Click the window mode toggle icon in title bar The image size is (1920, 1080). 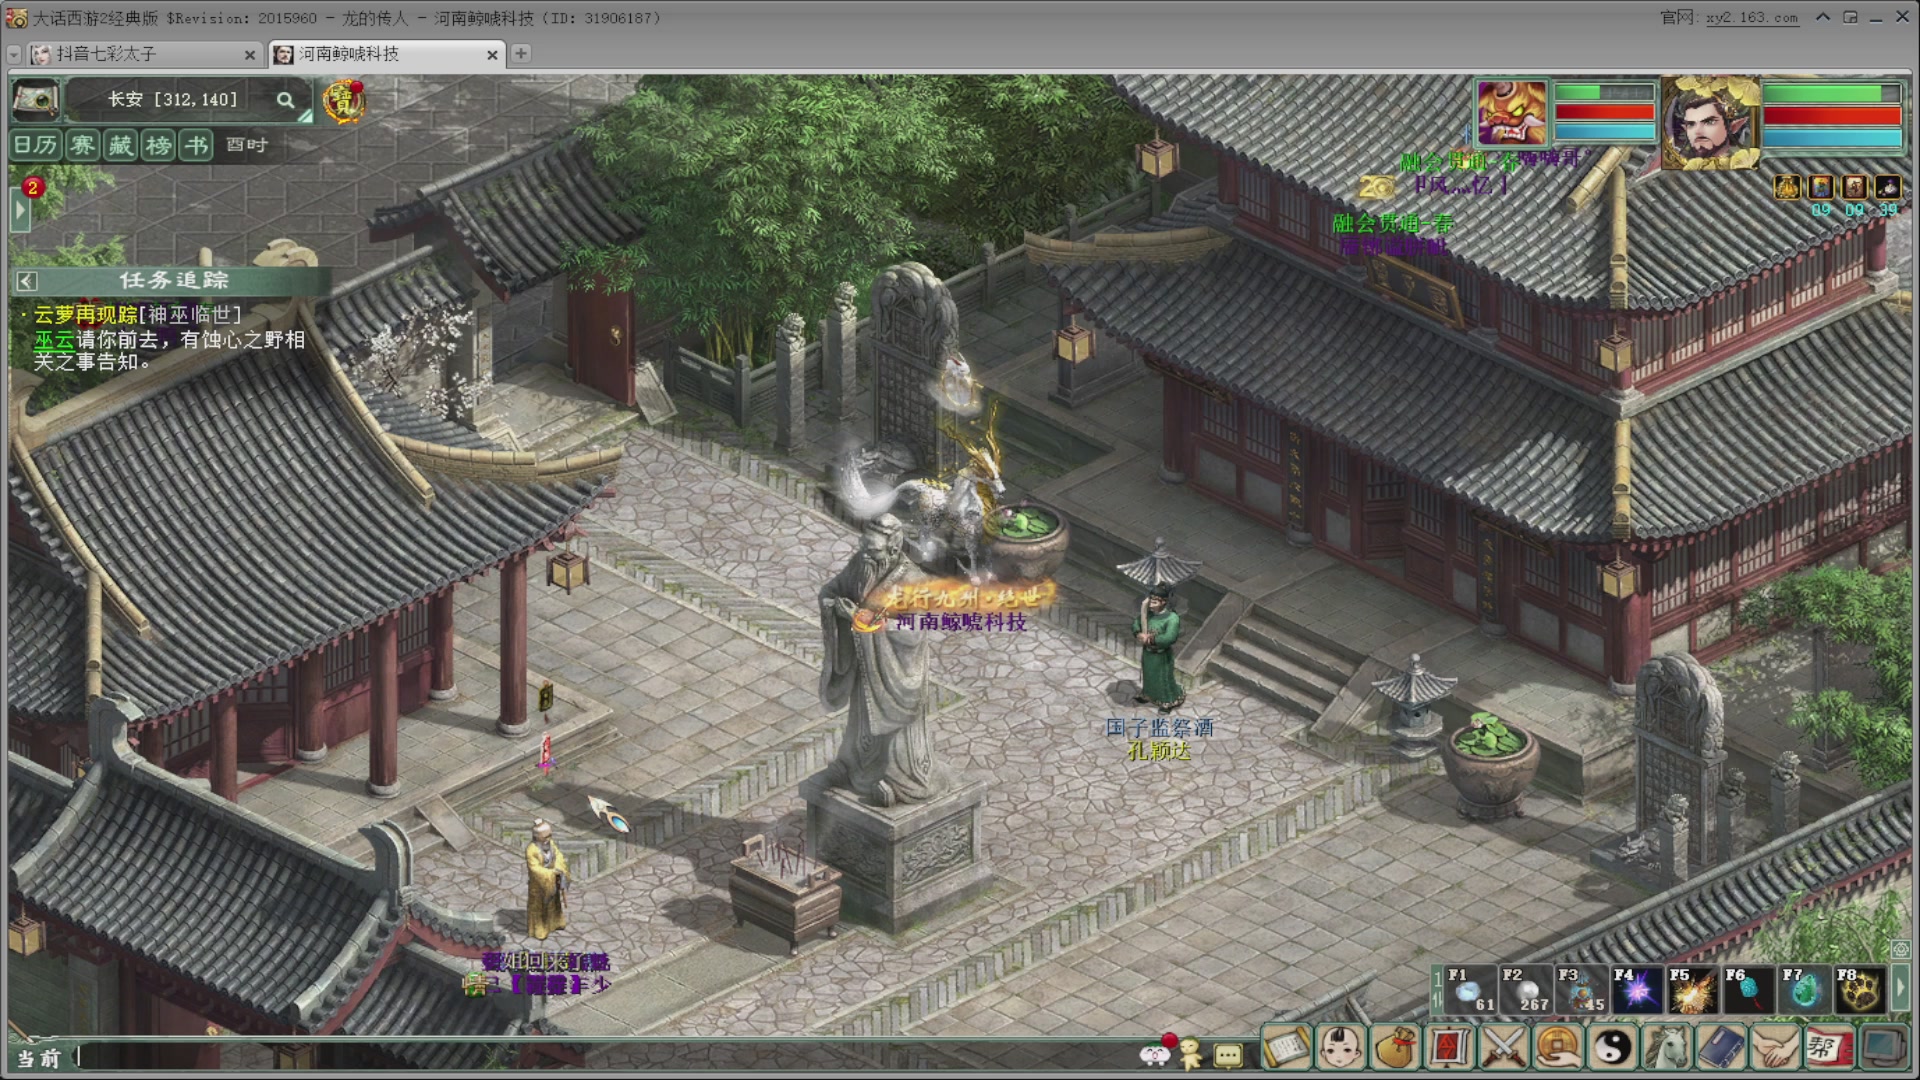[1850, 17]
